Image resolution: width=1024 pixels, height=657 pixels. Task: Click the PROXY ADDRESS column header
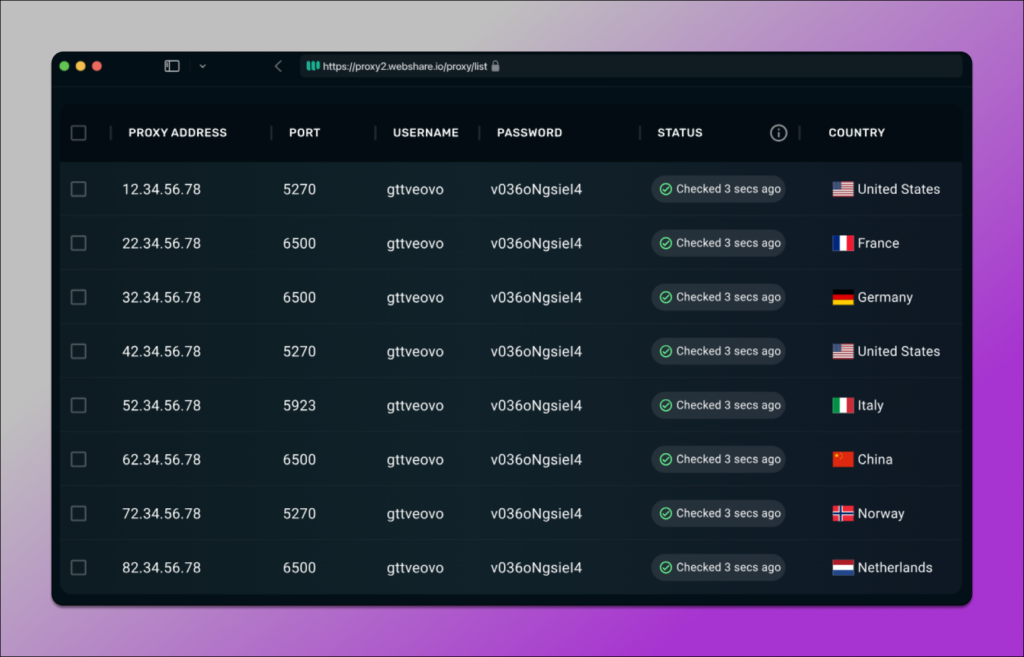tap(177, 132)
